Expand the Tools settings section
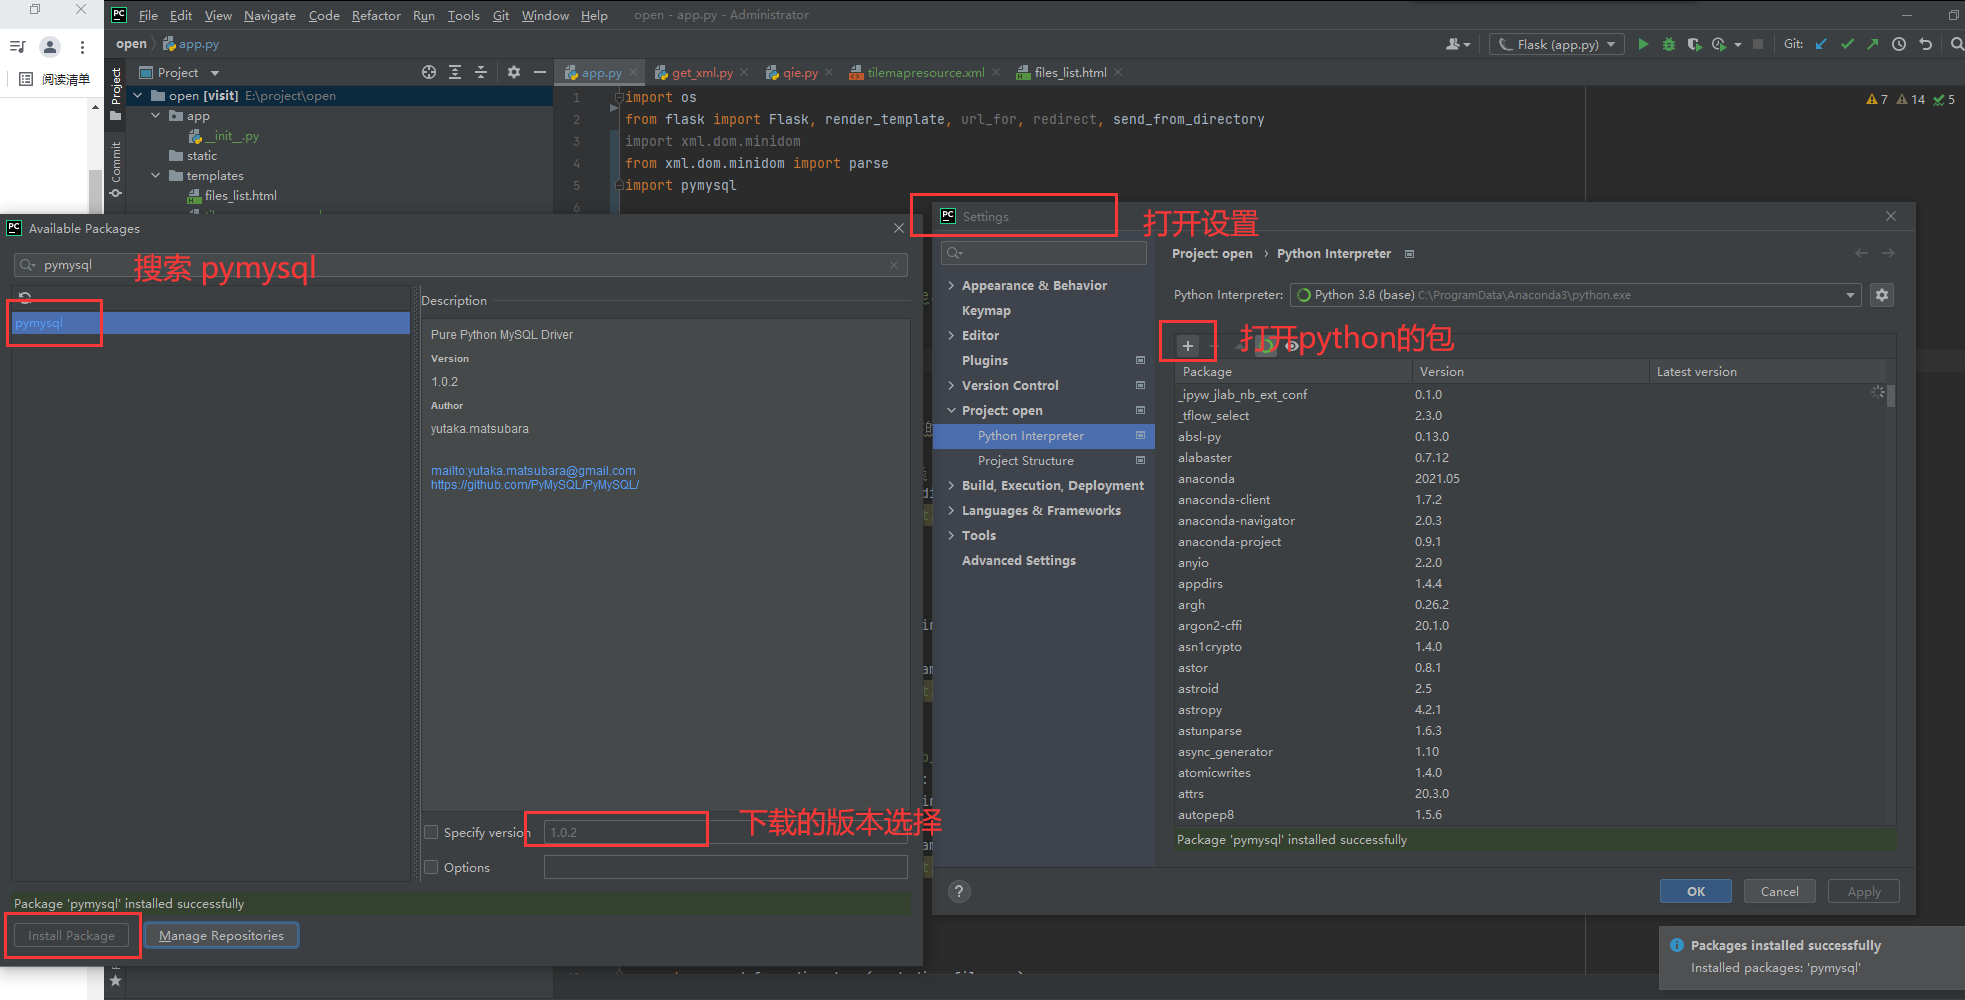The width and height of the screenshot is (1965, 1000). tap(951, 535)
